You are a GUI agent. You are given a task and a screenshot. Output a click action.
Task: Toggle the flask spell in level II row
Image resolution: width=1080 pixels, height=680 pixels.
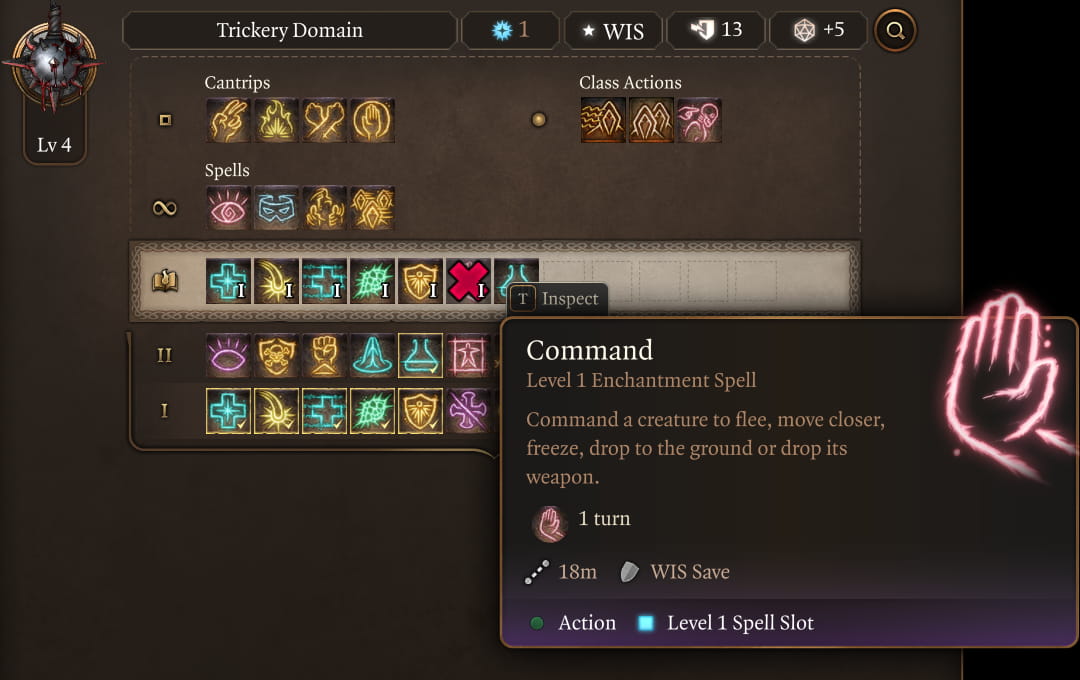click(x=421, y=355)
